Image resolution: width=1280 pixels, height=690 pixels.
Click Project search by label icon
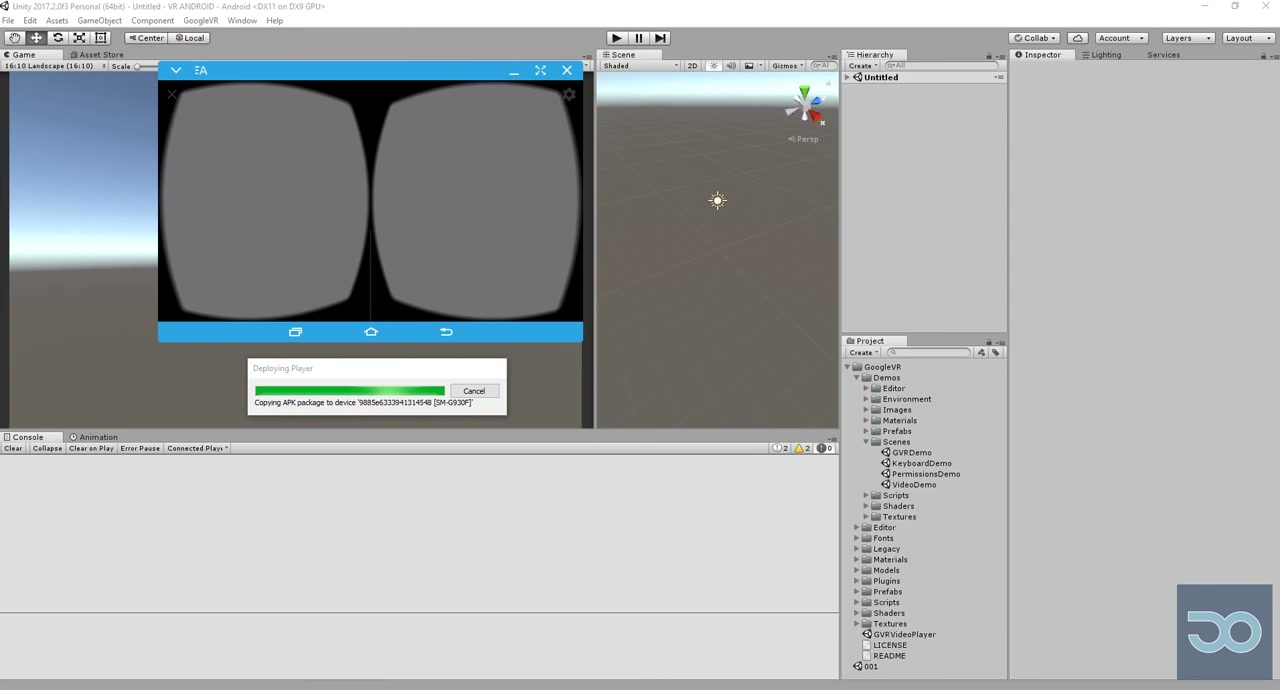click(x=995, y=352)
